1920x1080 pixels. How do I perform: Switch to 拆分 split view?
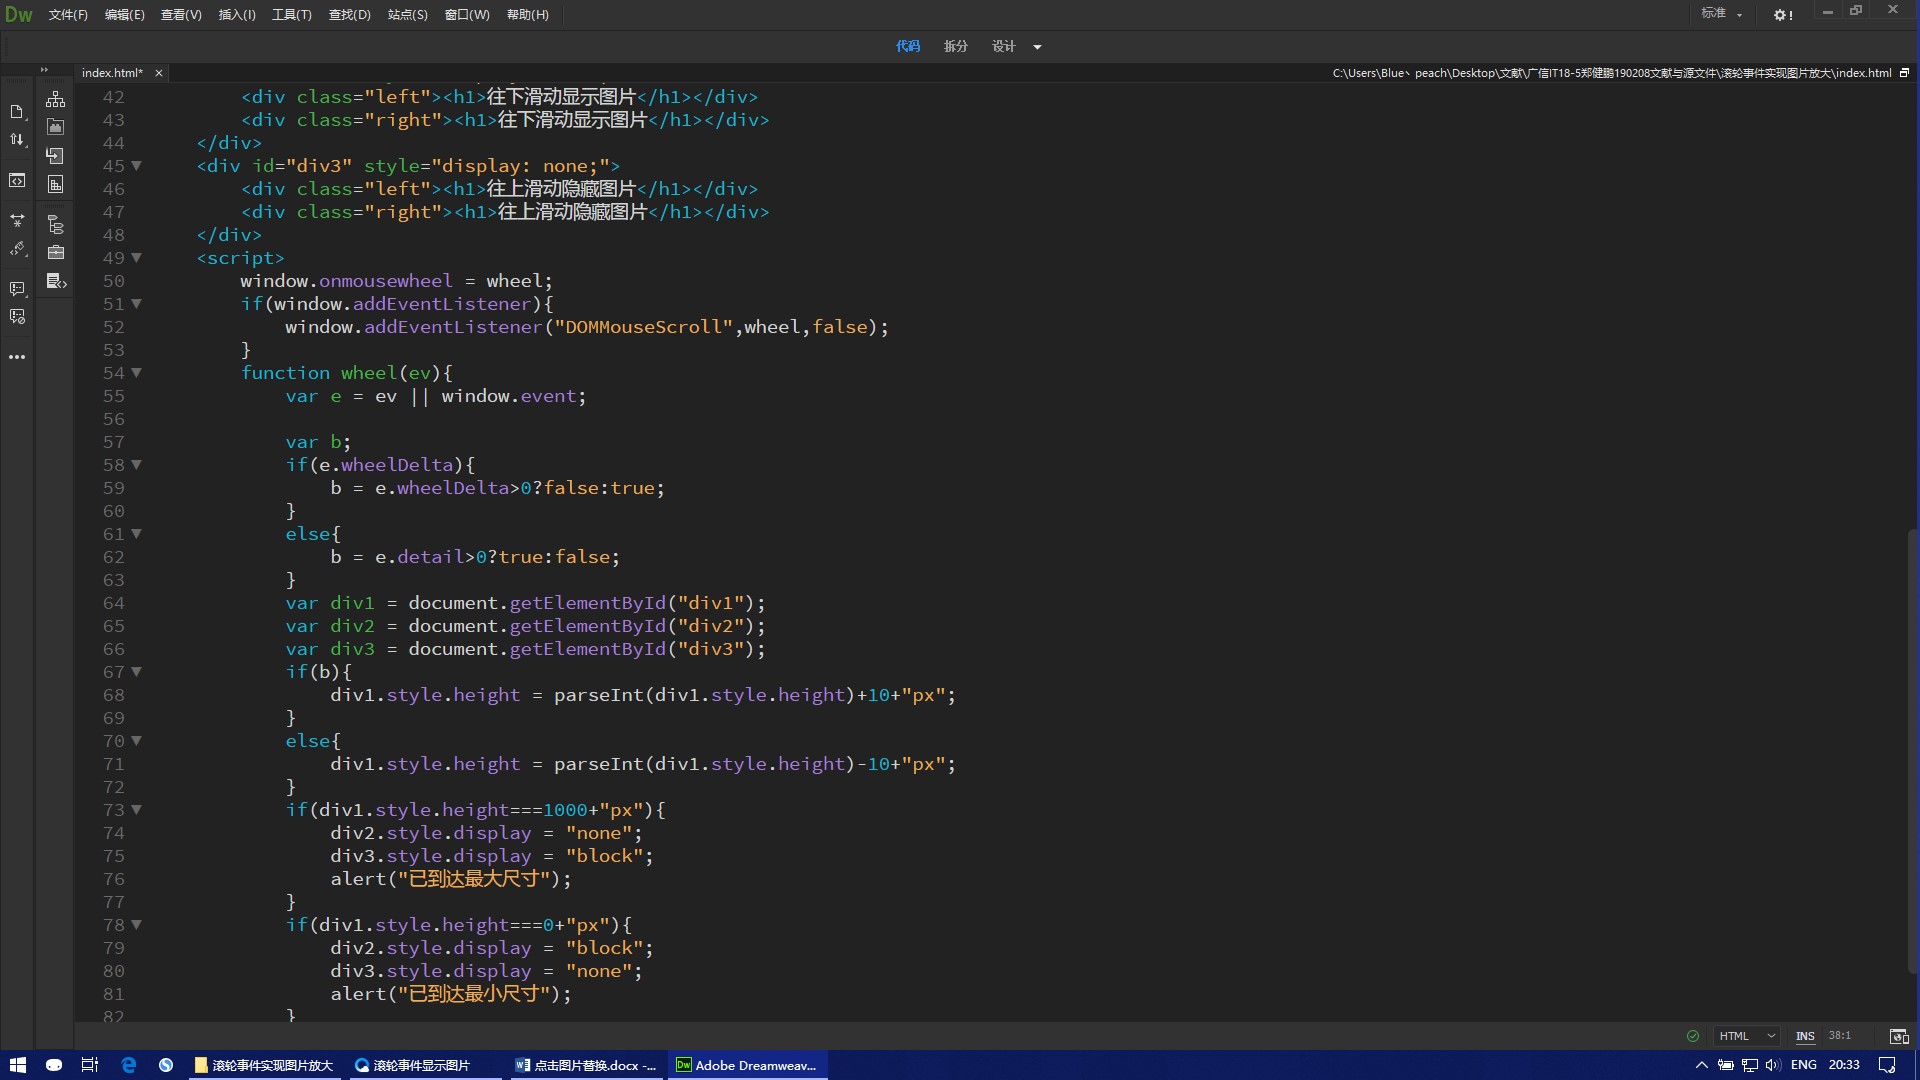[x=955, y=46]
